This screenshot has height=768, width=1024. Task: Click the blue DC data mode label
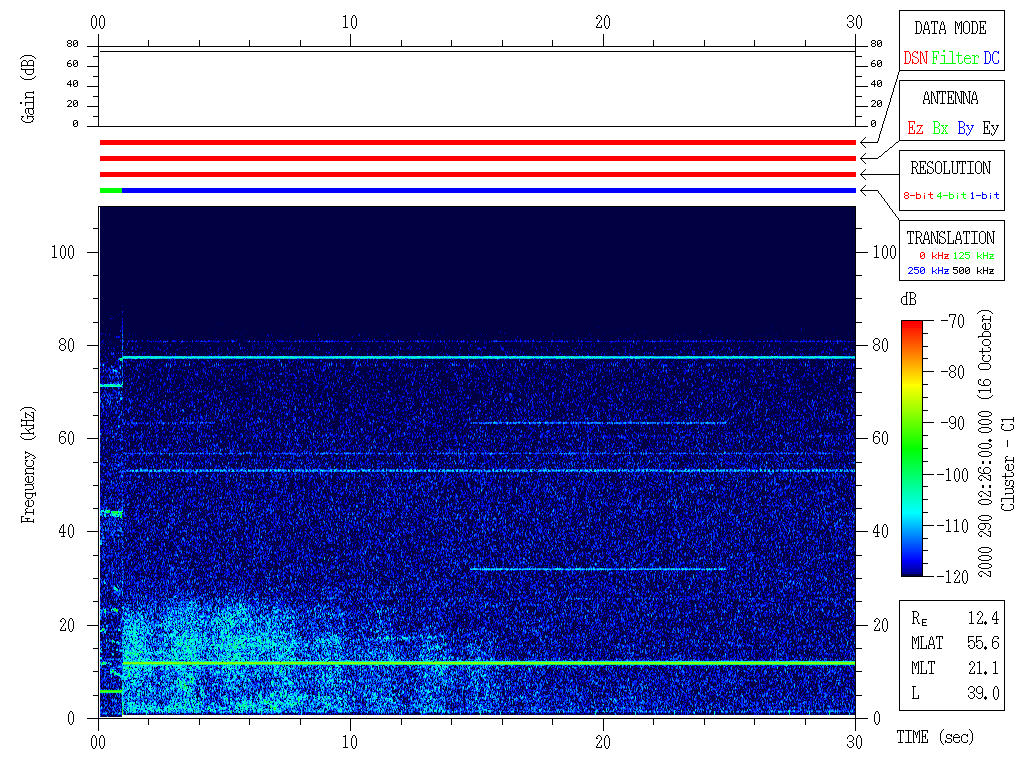pyautogui.click(x=991, y=59)
